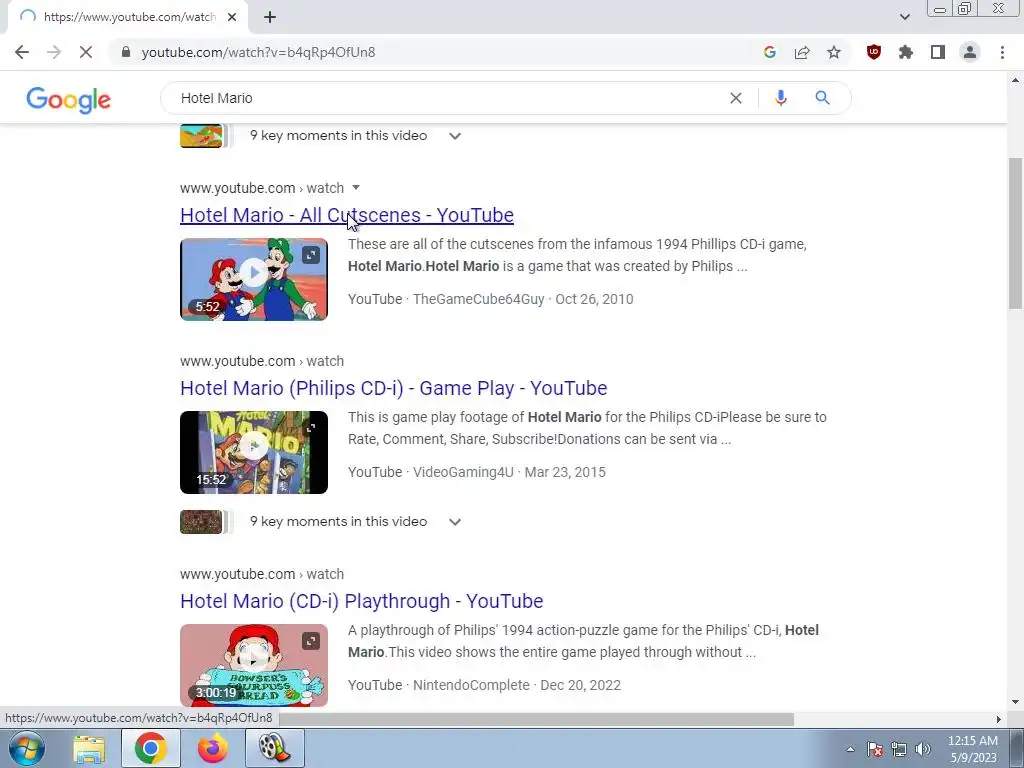This screenshot has height=768, width=1024.
Task: Close the YouTube watch tab
Action: tap(232, 17)
